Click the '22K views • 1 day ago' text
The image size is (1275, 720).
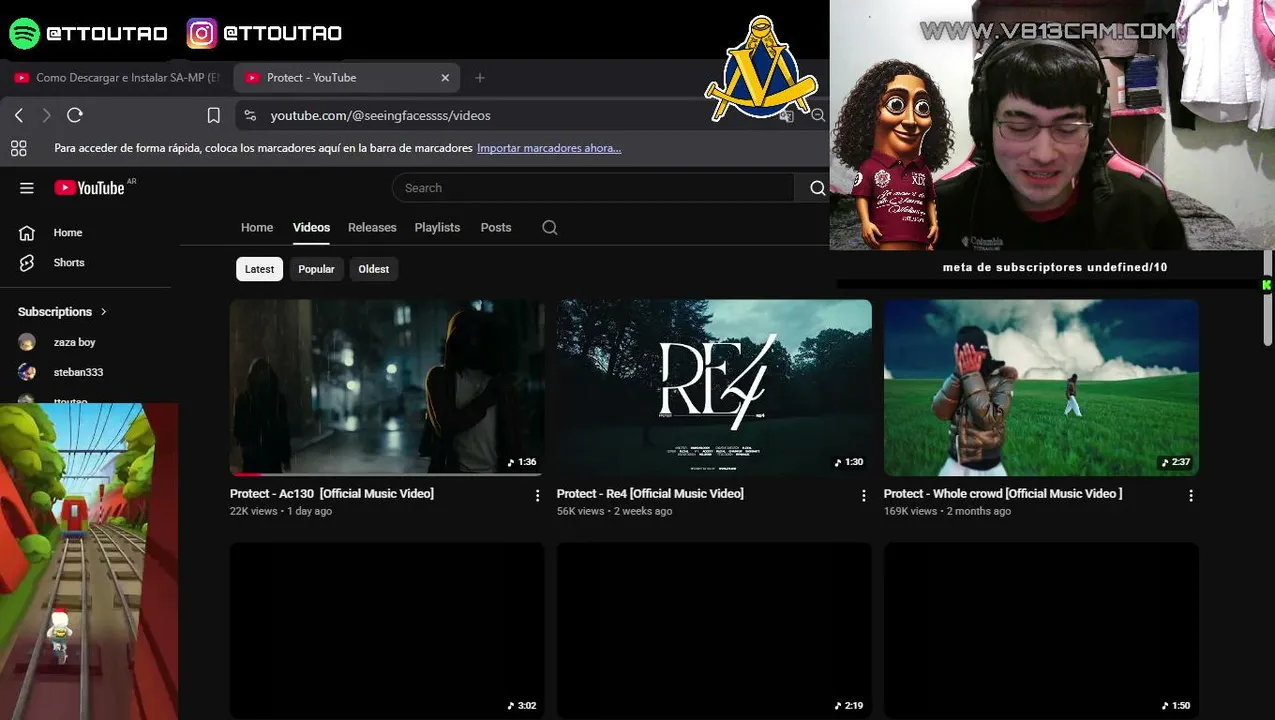(281, 511)
